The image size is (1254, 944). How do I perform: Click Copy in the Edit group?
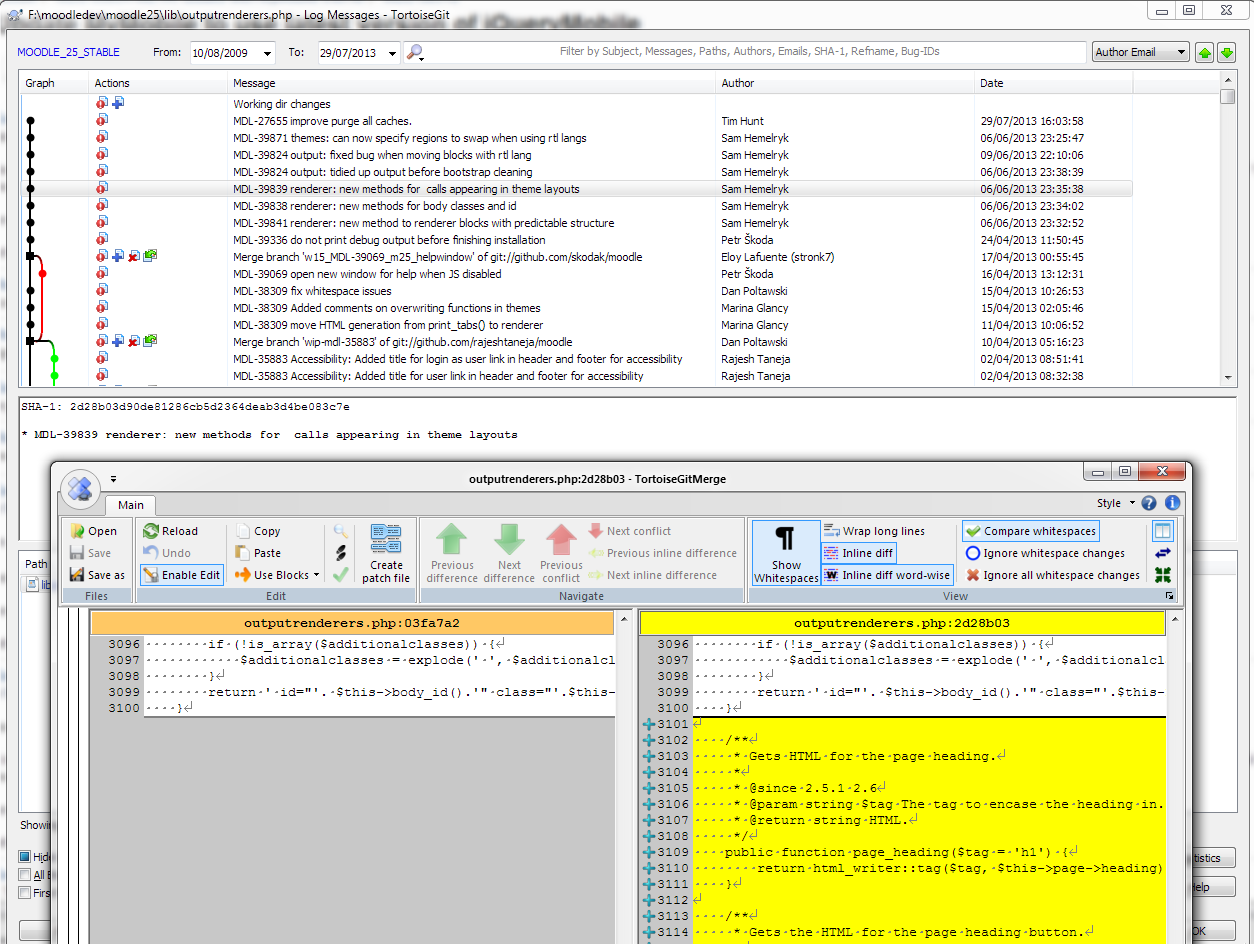pyautogui.click(x=258, y=531)
